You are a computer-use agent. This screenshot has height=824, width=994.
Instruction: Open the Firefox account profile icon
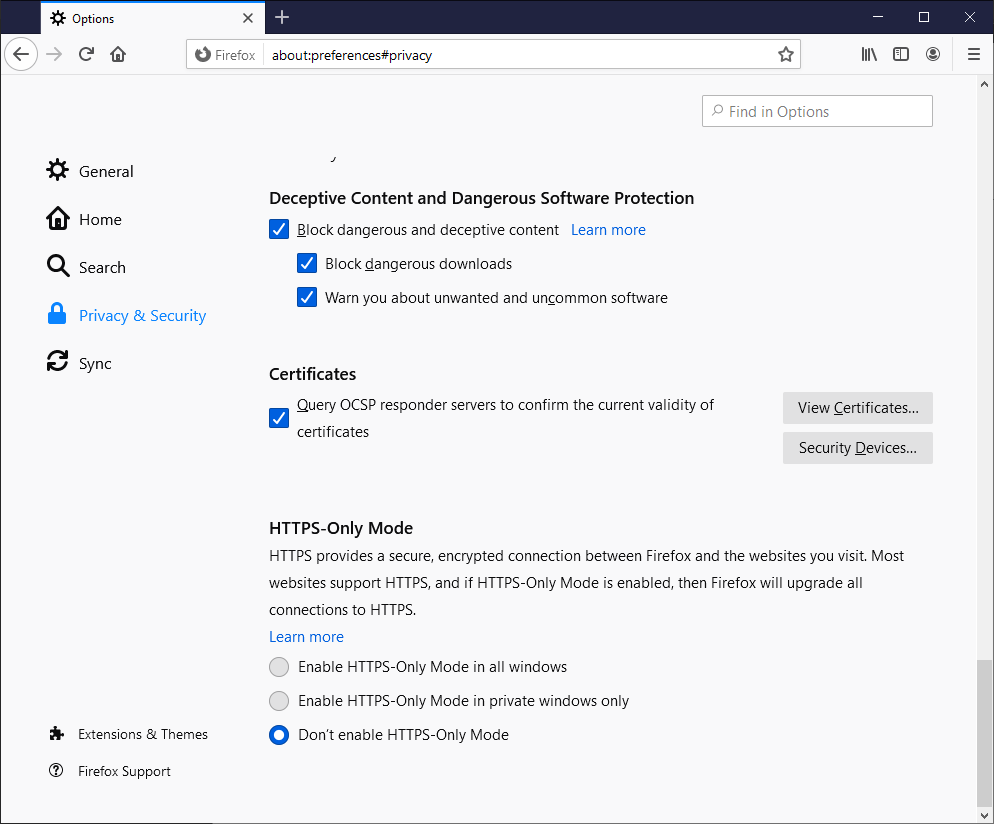[x=933, y=54]
